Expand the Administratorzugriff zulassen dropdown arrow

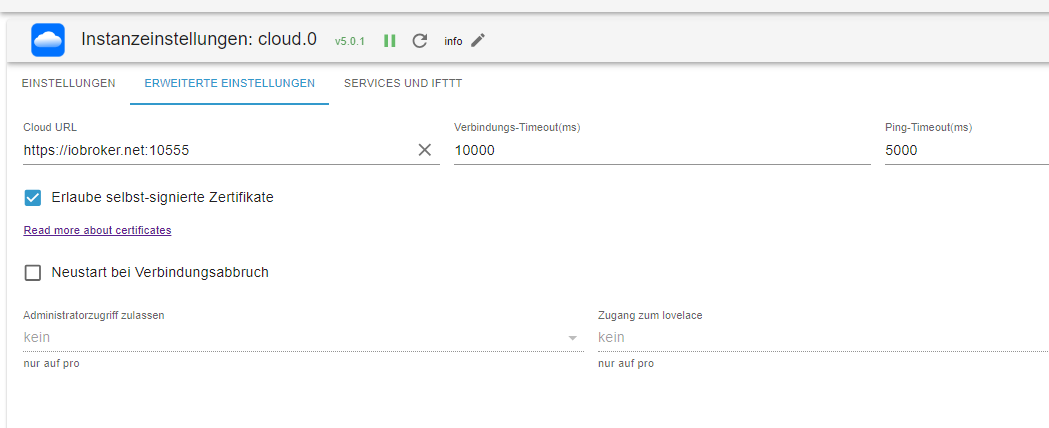[573, 338]
